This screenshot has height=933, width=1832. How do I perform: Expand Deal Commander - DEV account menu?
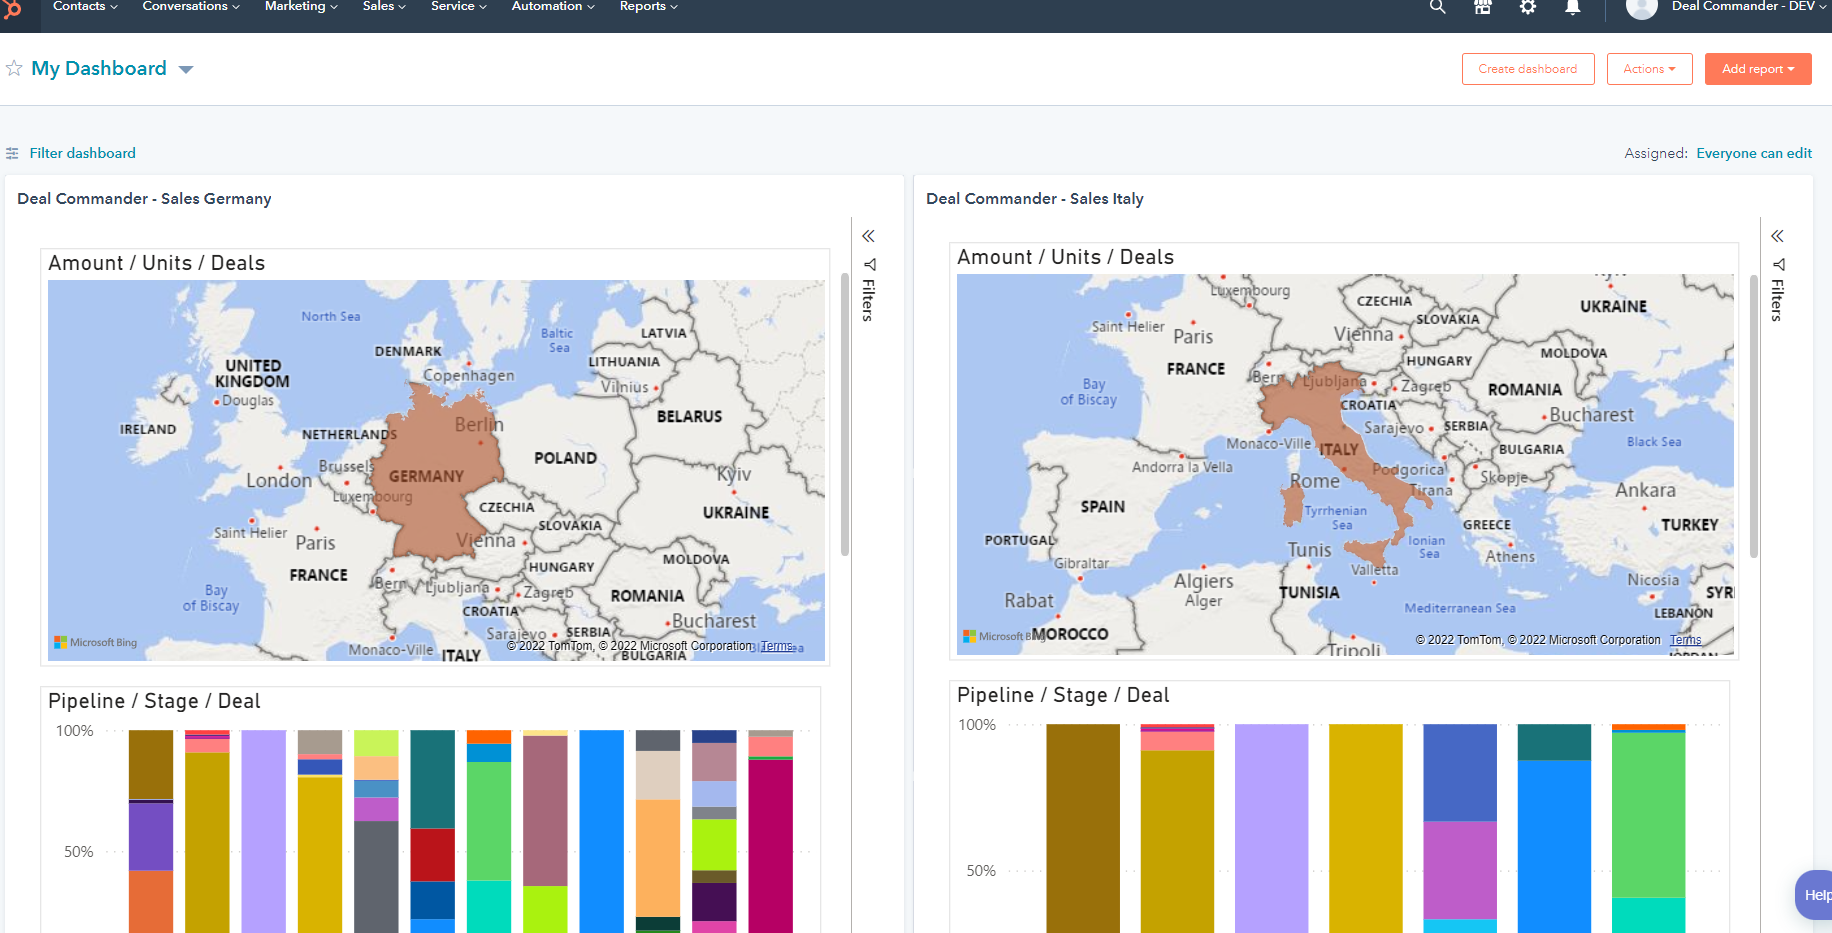1749,7
